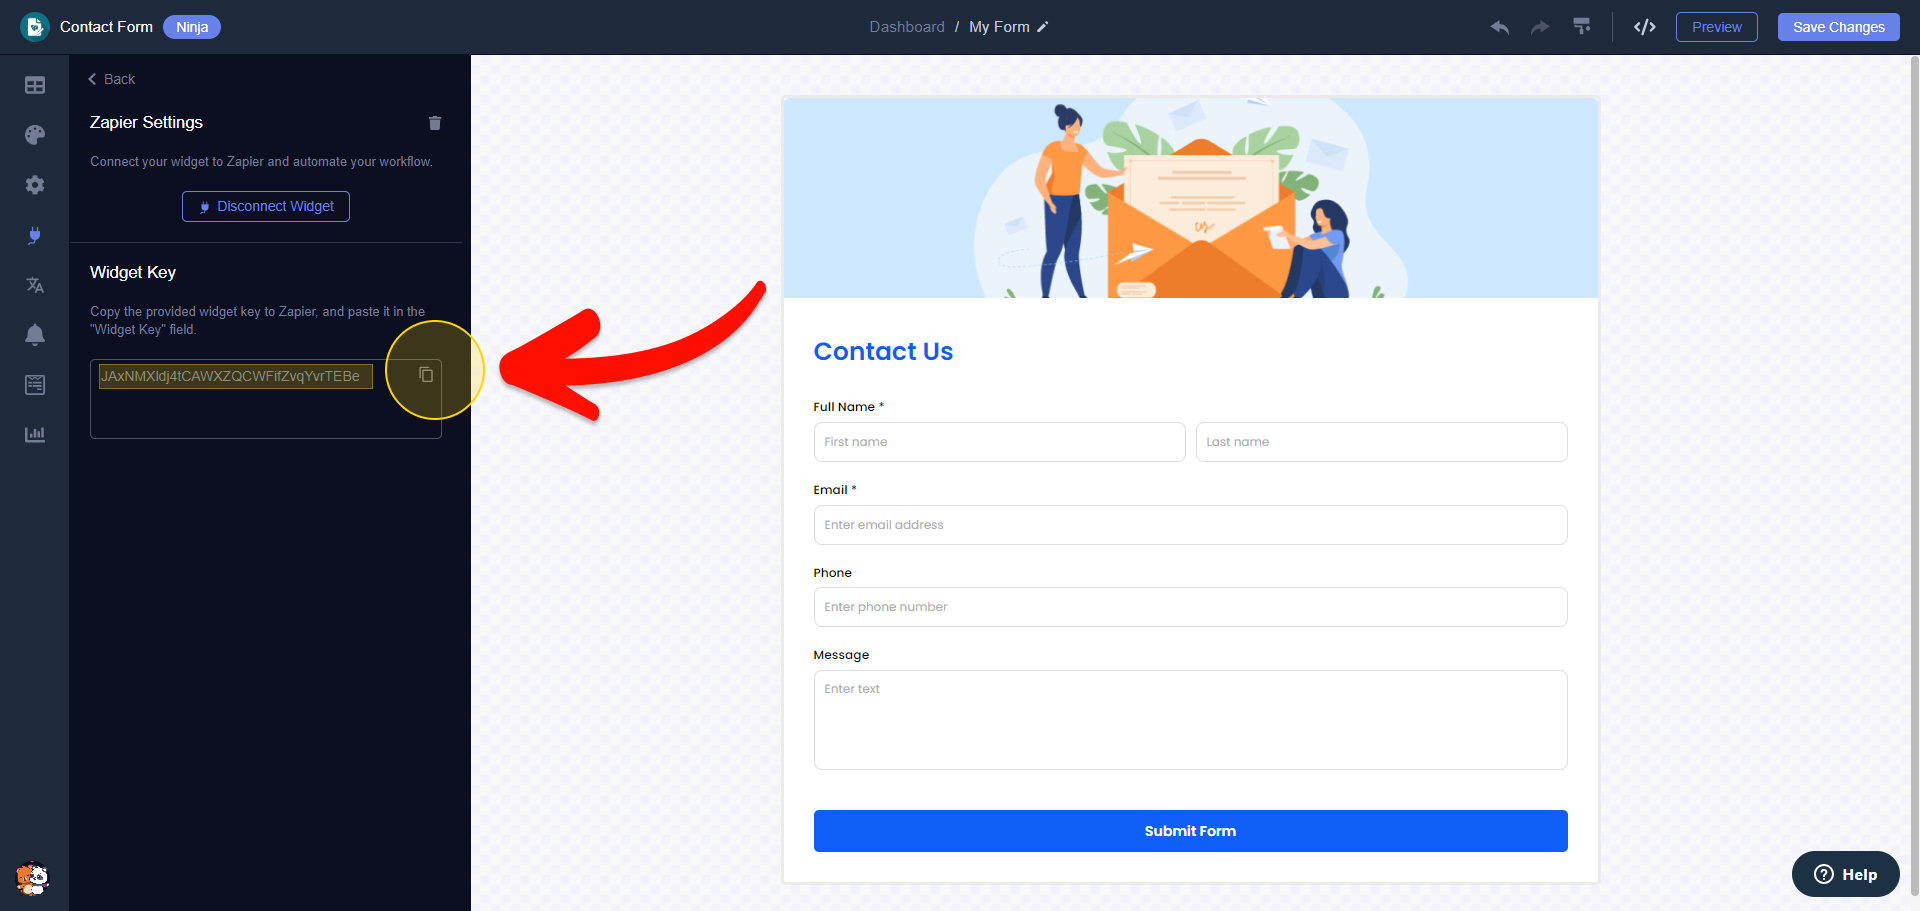
Task: Click the Save Changes button
Action: pos(1838,27)
